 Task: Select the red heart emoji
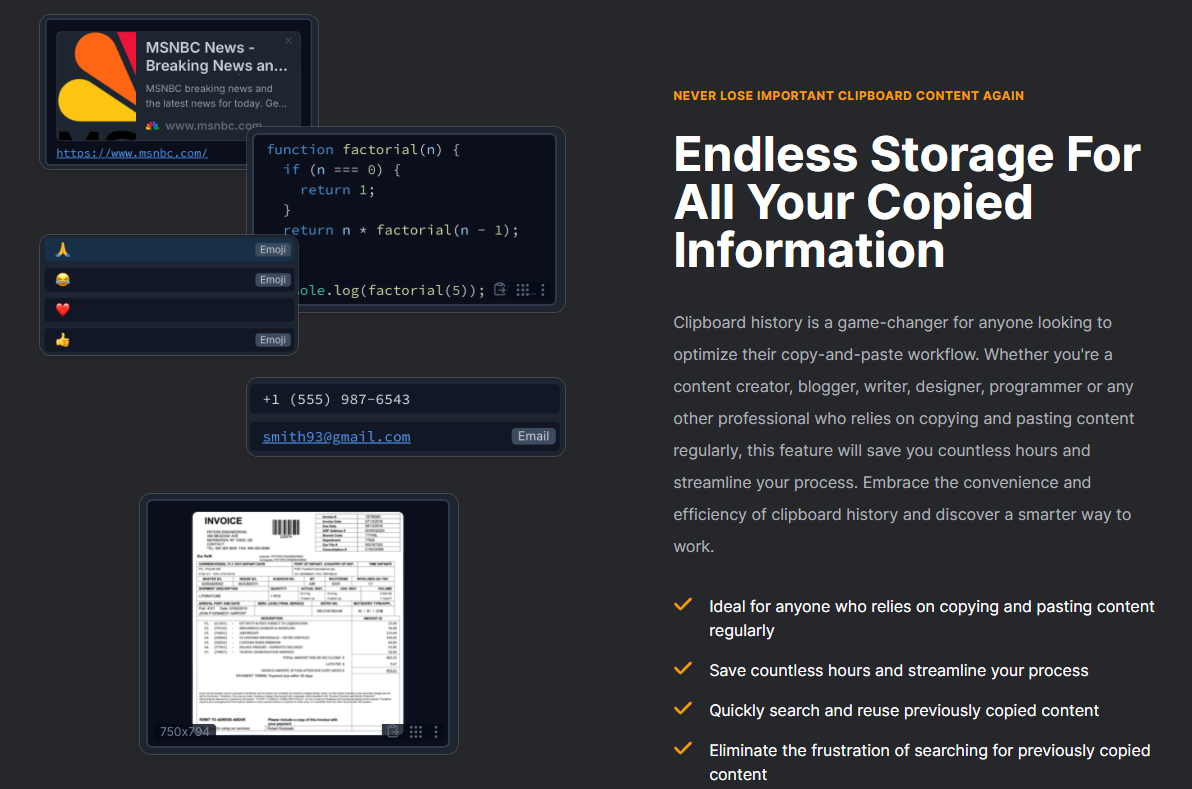coord(62,309)
